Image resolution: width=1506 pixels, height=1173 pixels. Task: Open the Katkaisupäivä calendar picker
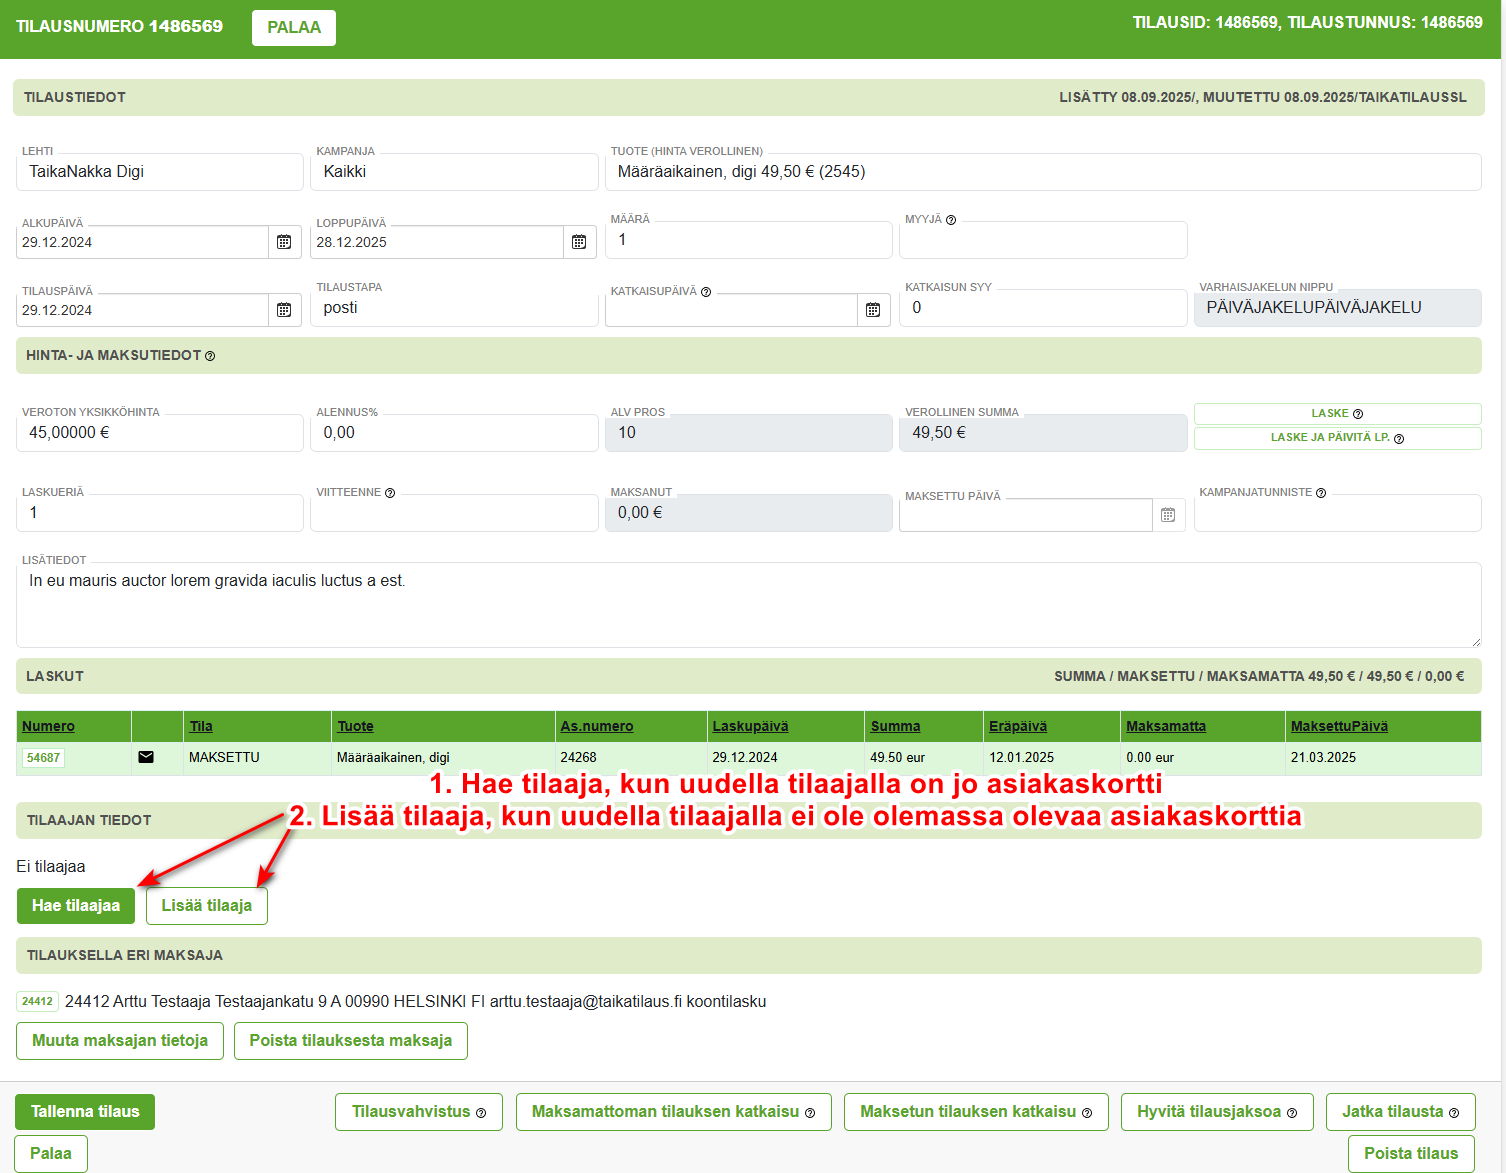873,310
